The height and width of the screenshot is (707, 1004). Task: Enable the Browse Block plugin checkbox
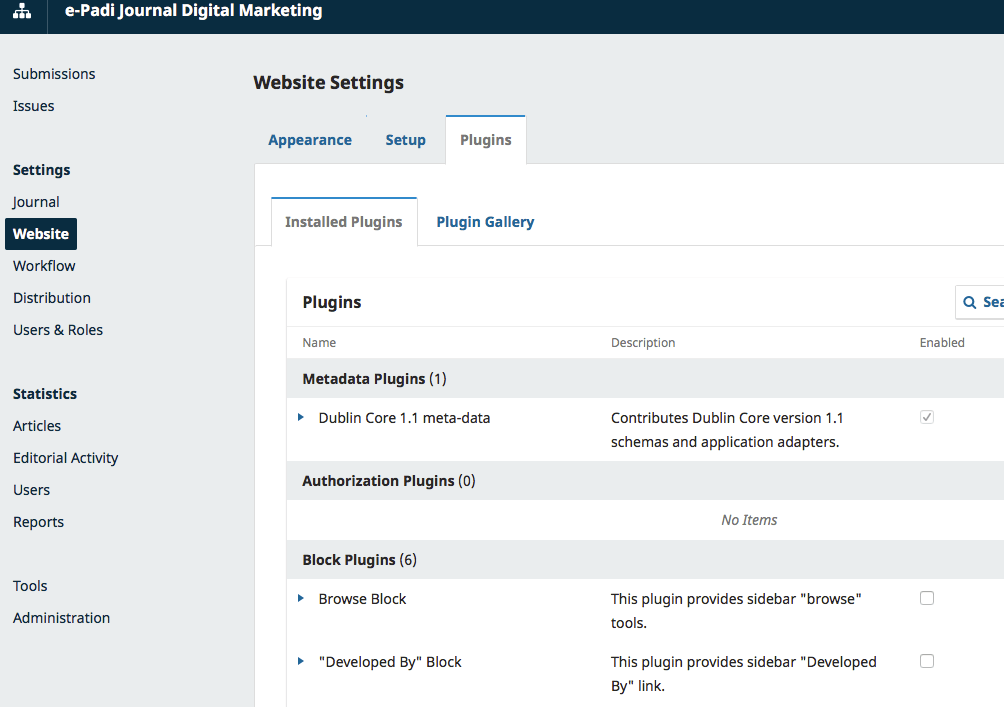click(927, 598)
